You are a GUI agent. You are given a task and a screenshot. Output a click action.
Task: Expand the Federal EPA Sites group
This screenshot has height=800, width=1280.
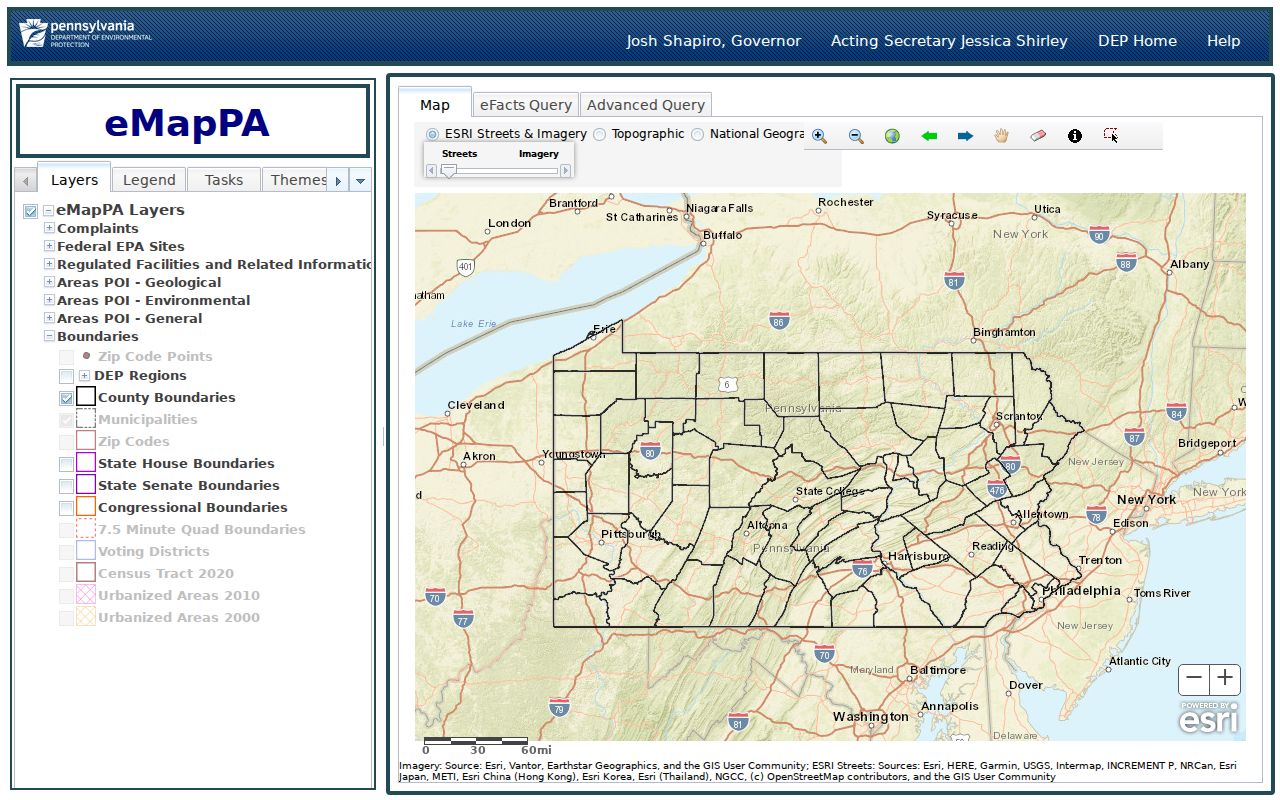pos(49,246)
